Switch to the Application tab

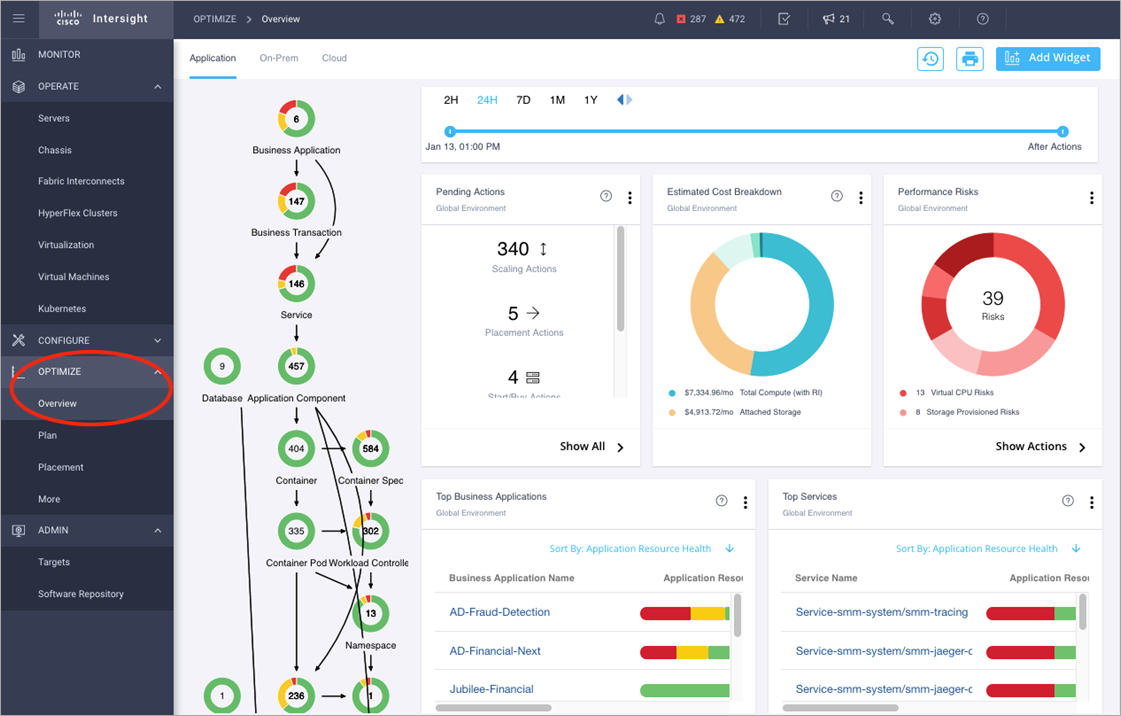tap(212, 58)
